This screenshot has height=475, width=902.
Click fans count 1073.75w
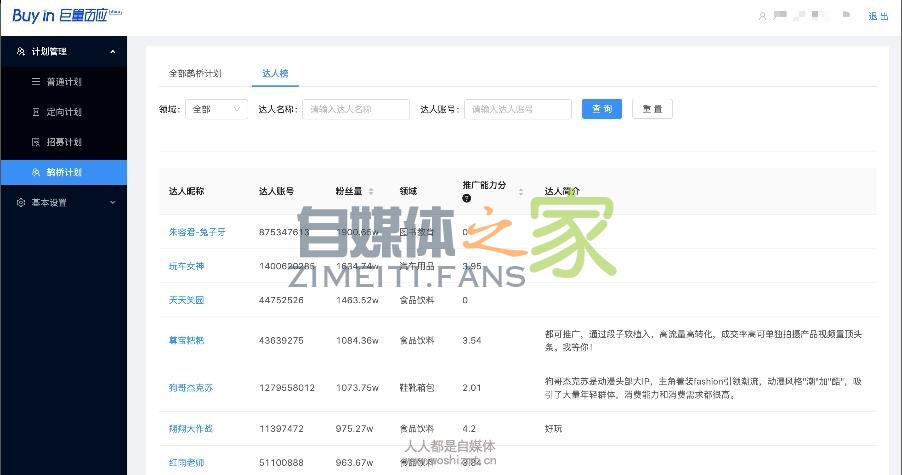click(357, 388)
